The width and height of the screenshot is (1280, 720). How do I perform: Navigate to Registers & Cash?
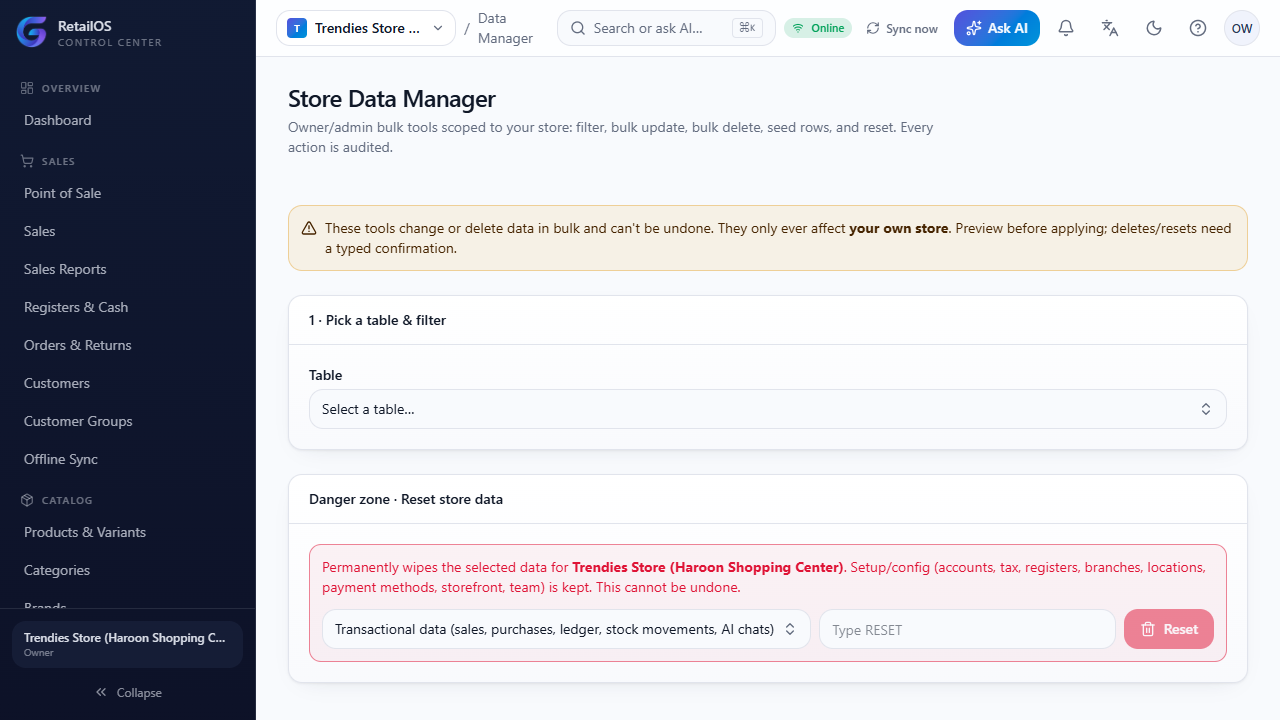[128, 307]
